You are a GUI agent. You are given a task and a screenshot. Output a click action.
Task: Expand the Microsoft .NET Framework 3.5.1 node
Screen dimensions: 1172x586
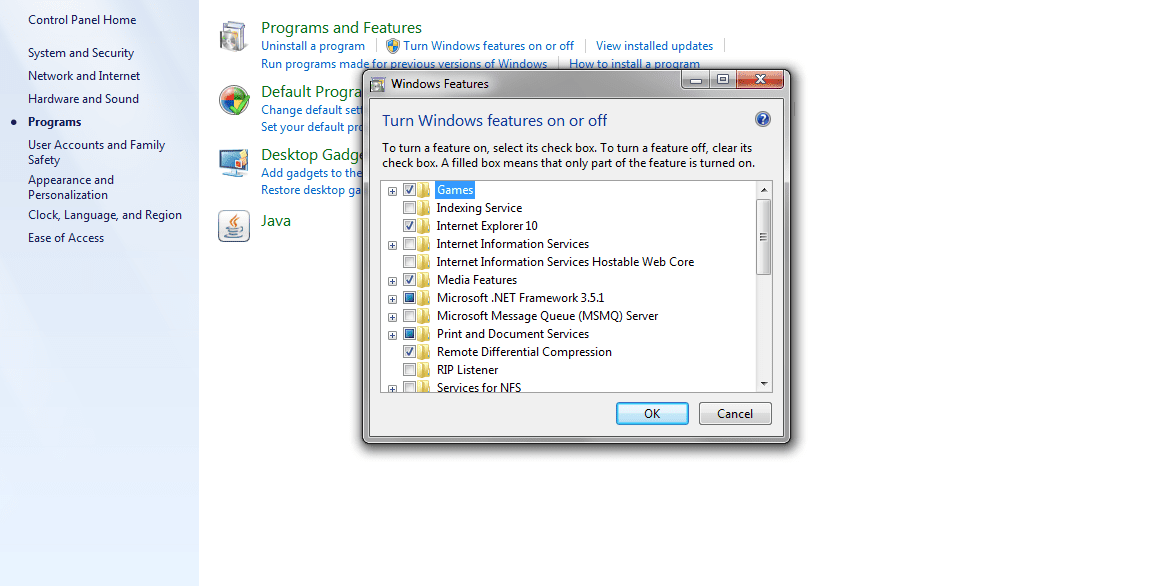392,298
